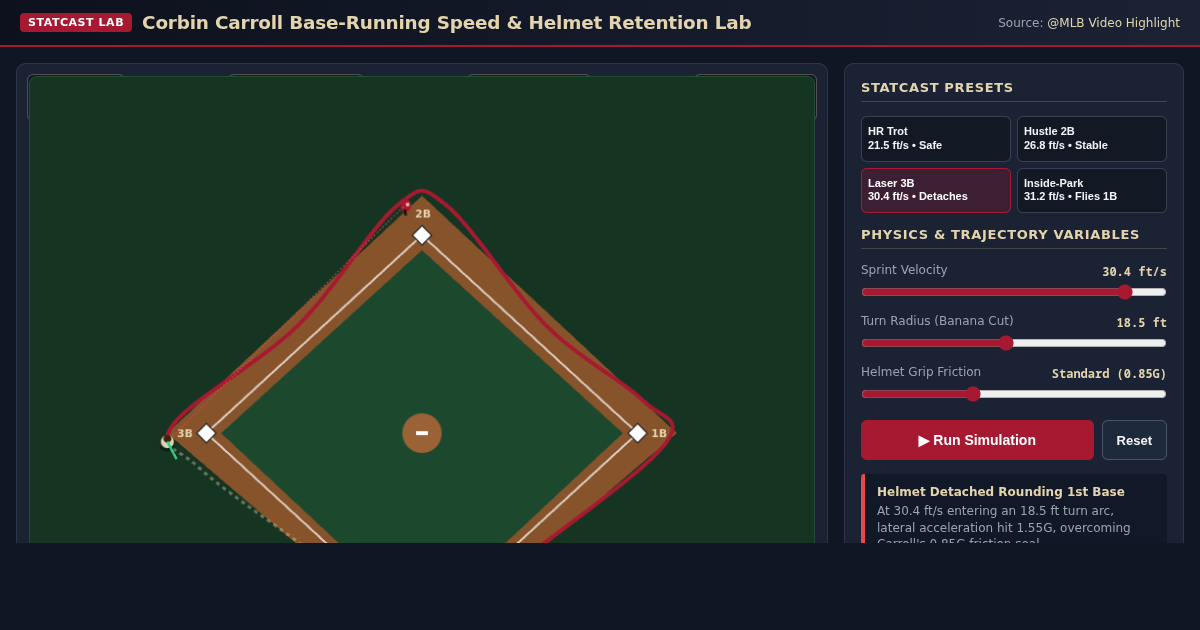Click the pitcher's mound circle
Image resolution: width=1200 pixels, height=630 pixels.
click(422, 433)
